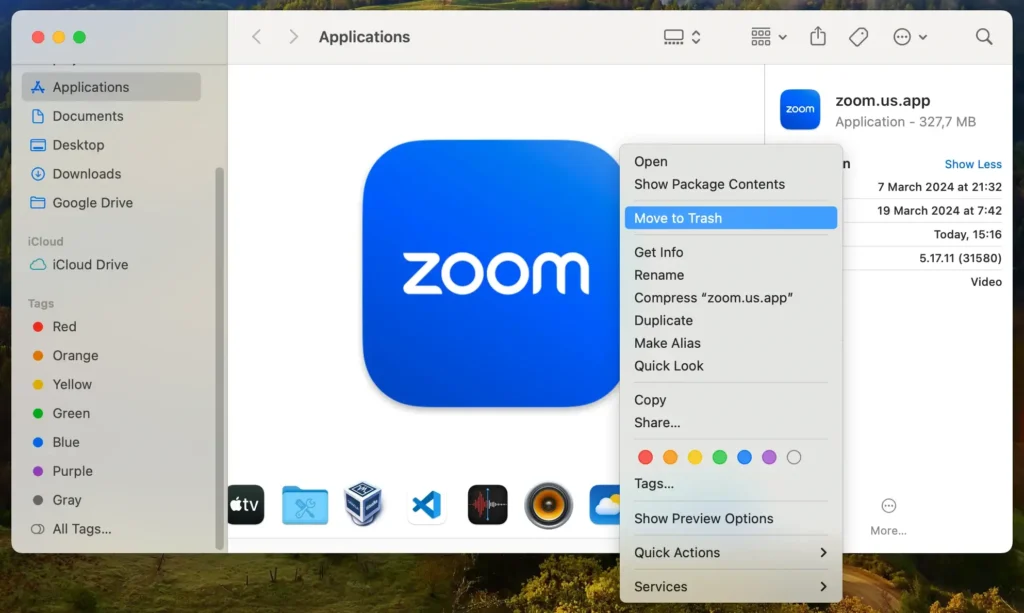Click the sidebar scrollbar
The height and width of the screenshot is (613, 1024).
219,358
